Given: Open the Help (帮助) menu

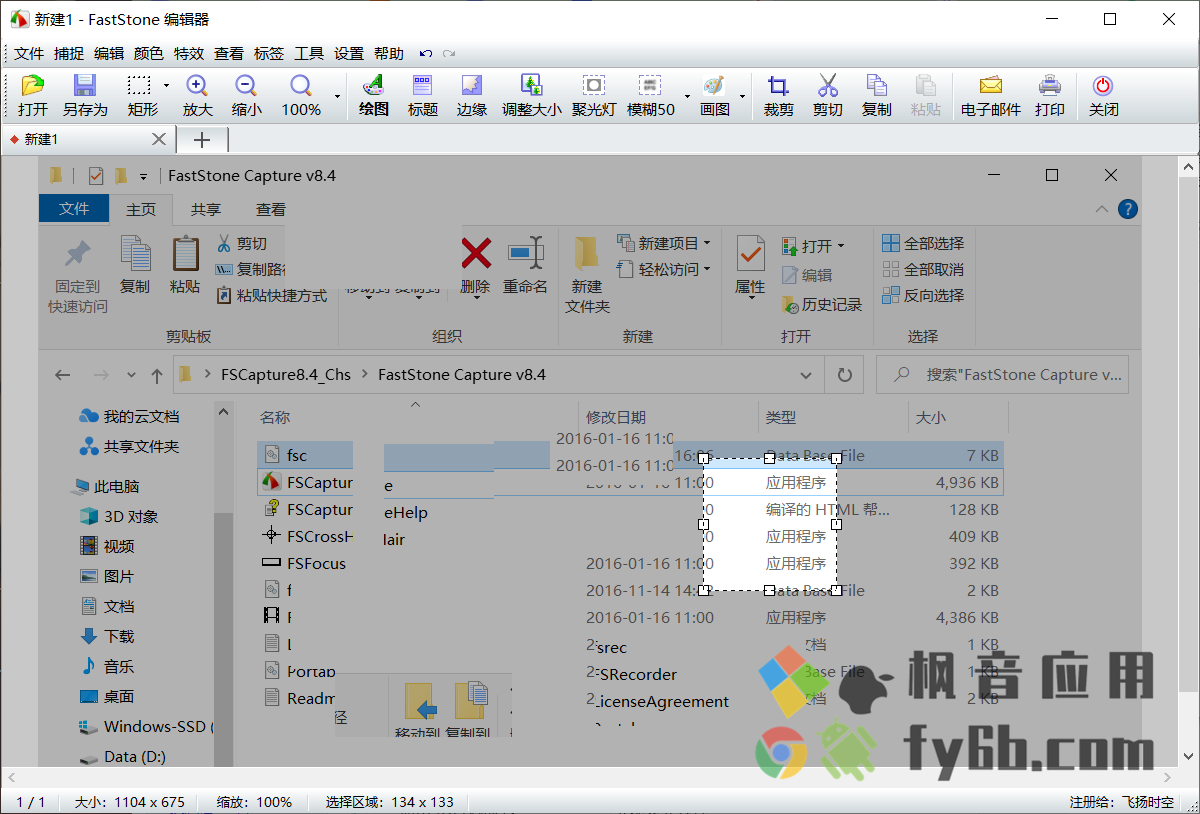Looking at the screenshot, I should click(389, 54).
